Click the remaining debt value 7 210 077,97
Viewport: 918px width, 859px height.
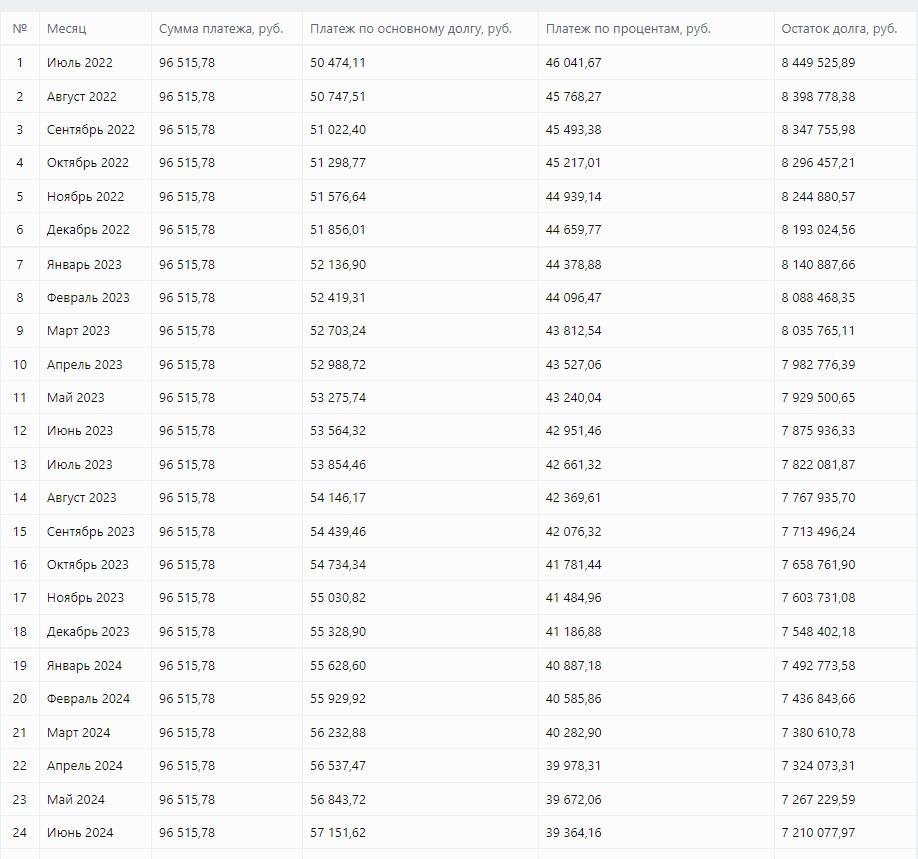(818, 833)
